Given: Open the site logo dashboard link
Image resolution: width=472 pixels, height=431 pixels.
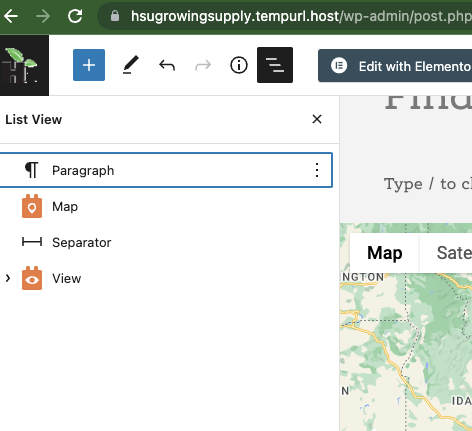Looking at the screenshot, I should (24, 65).
